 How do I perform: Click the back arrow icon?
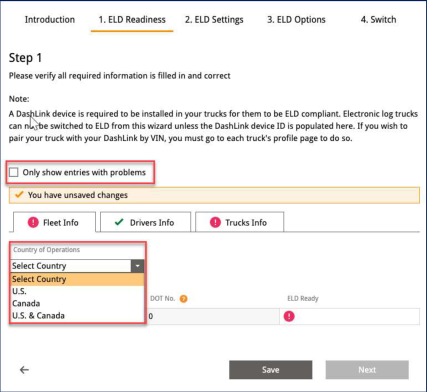point(24,370)
